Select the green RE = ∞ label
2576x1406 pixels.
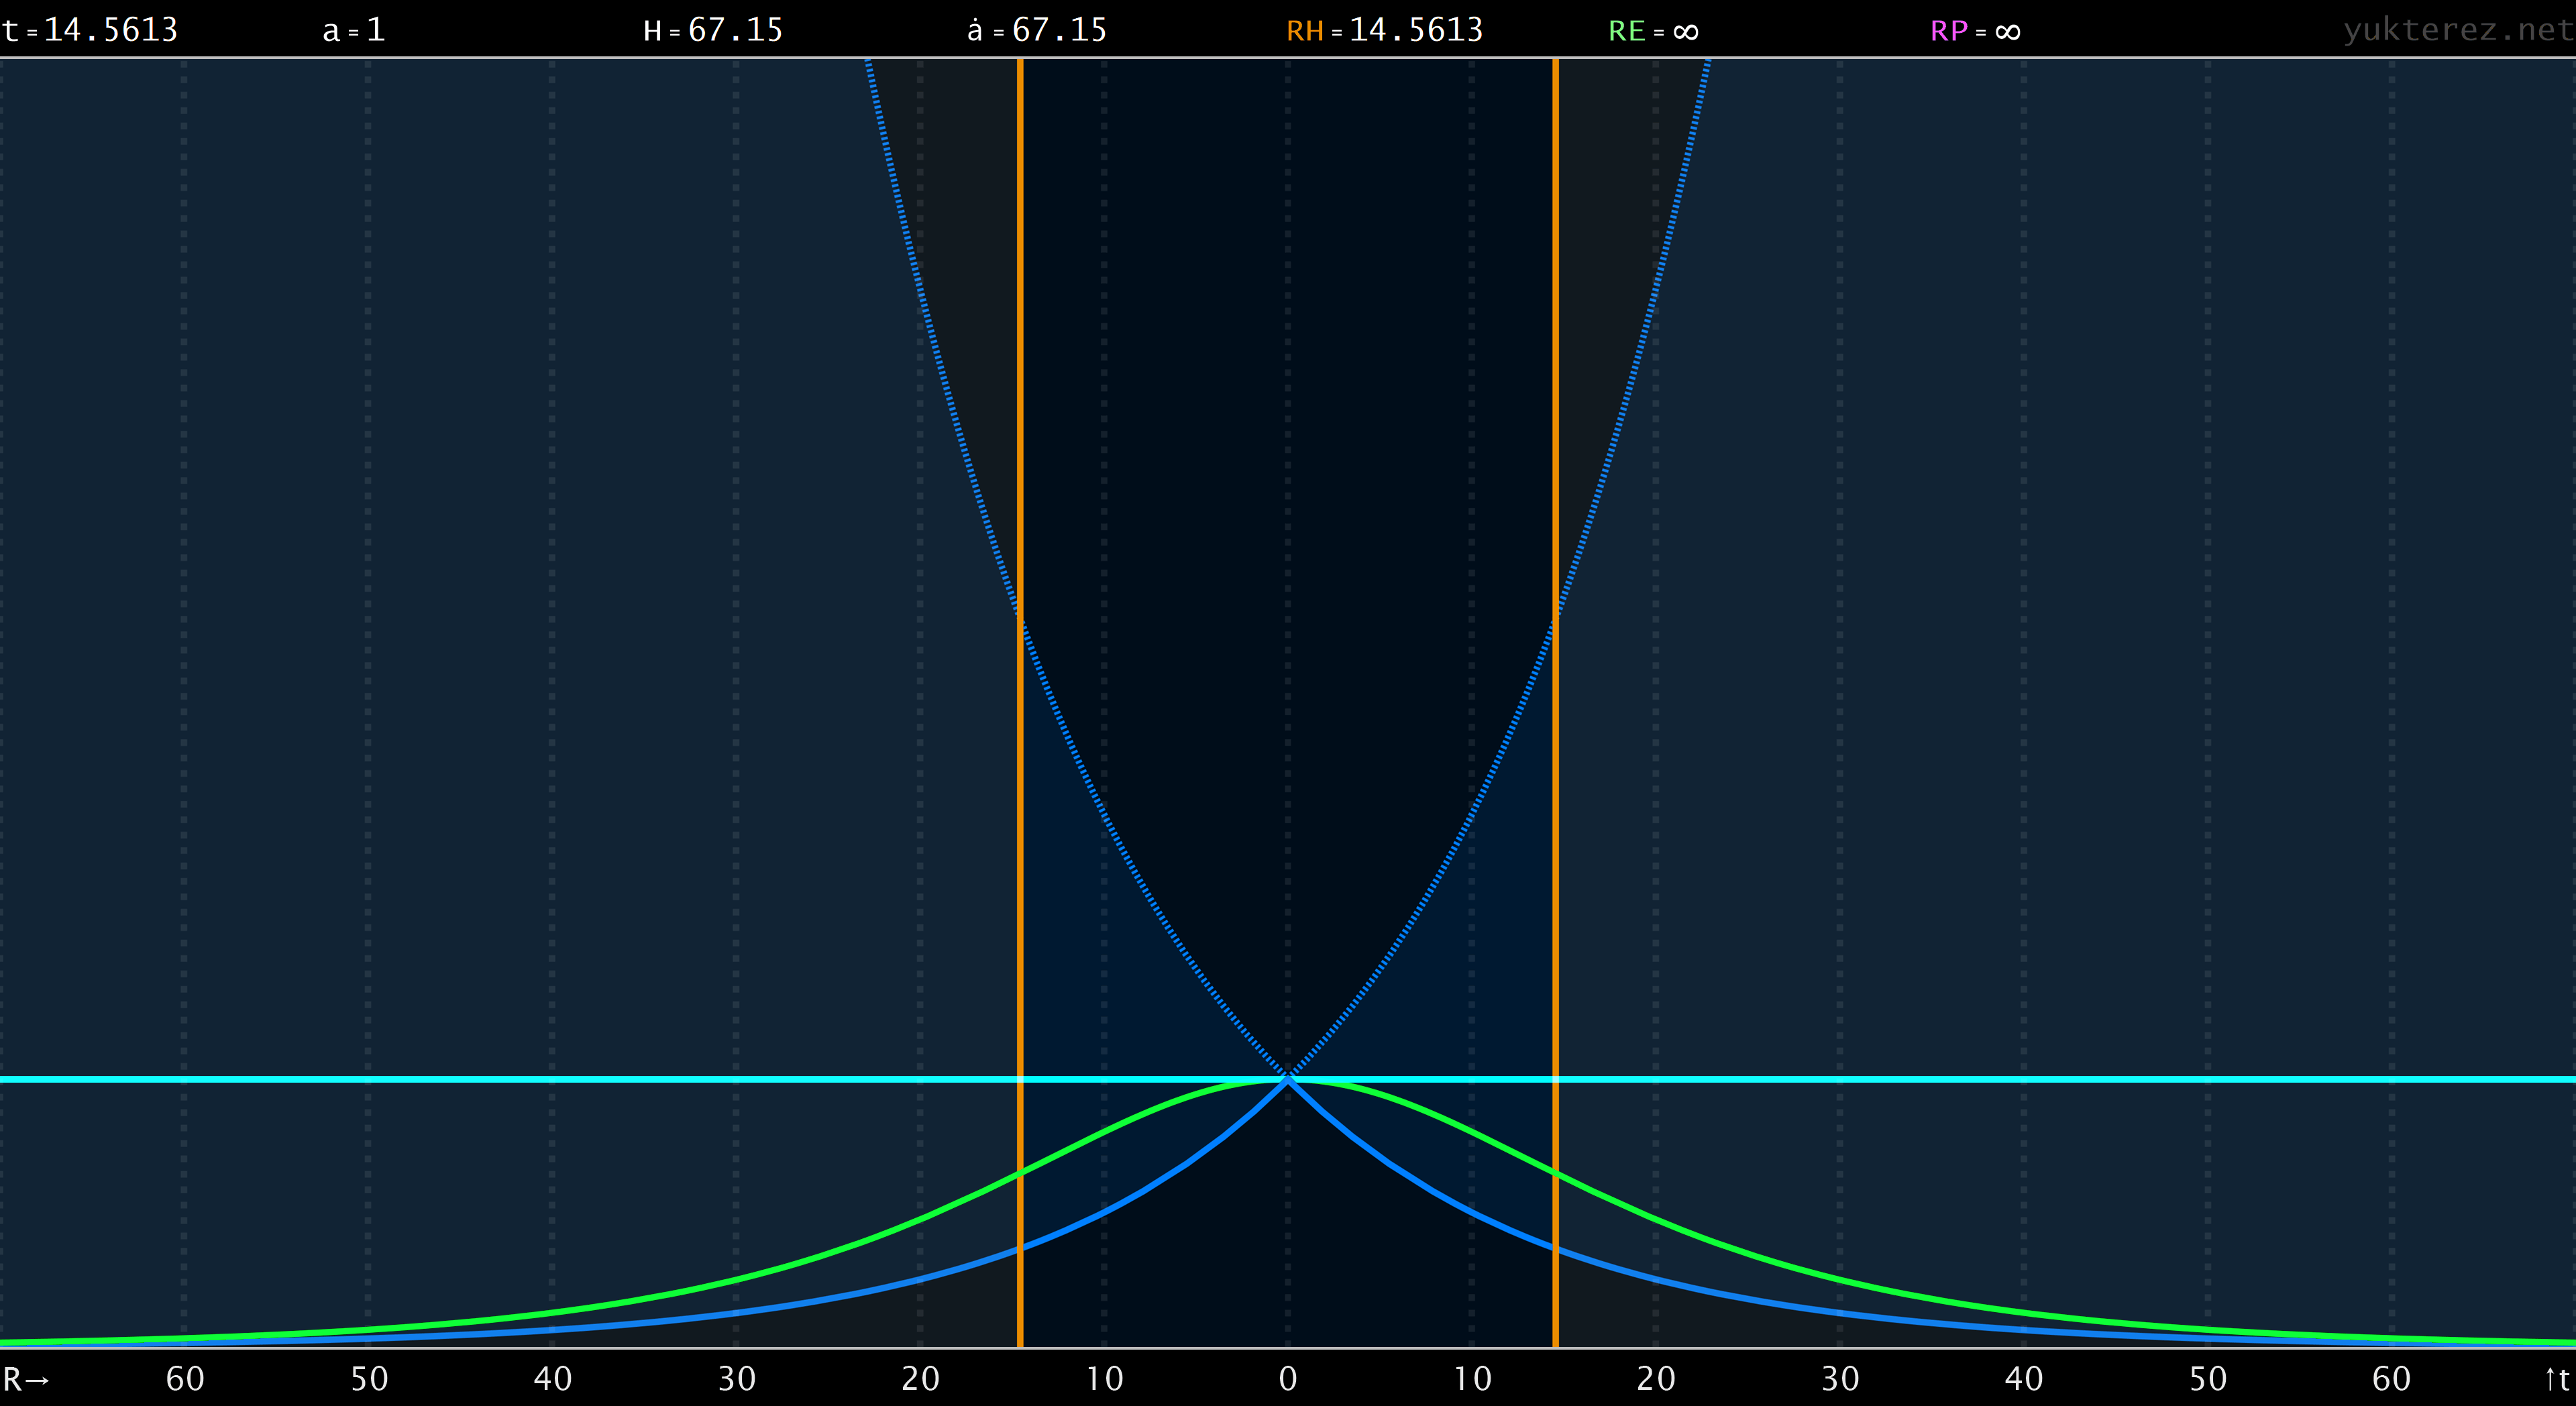tap(1654, 31)
